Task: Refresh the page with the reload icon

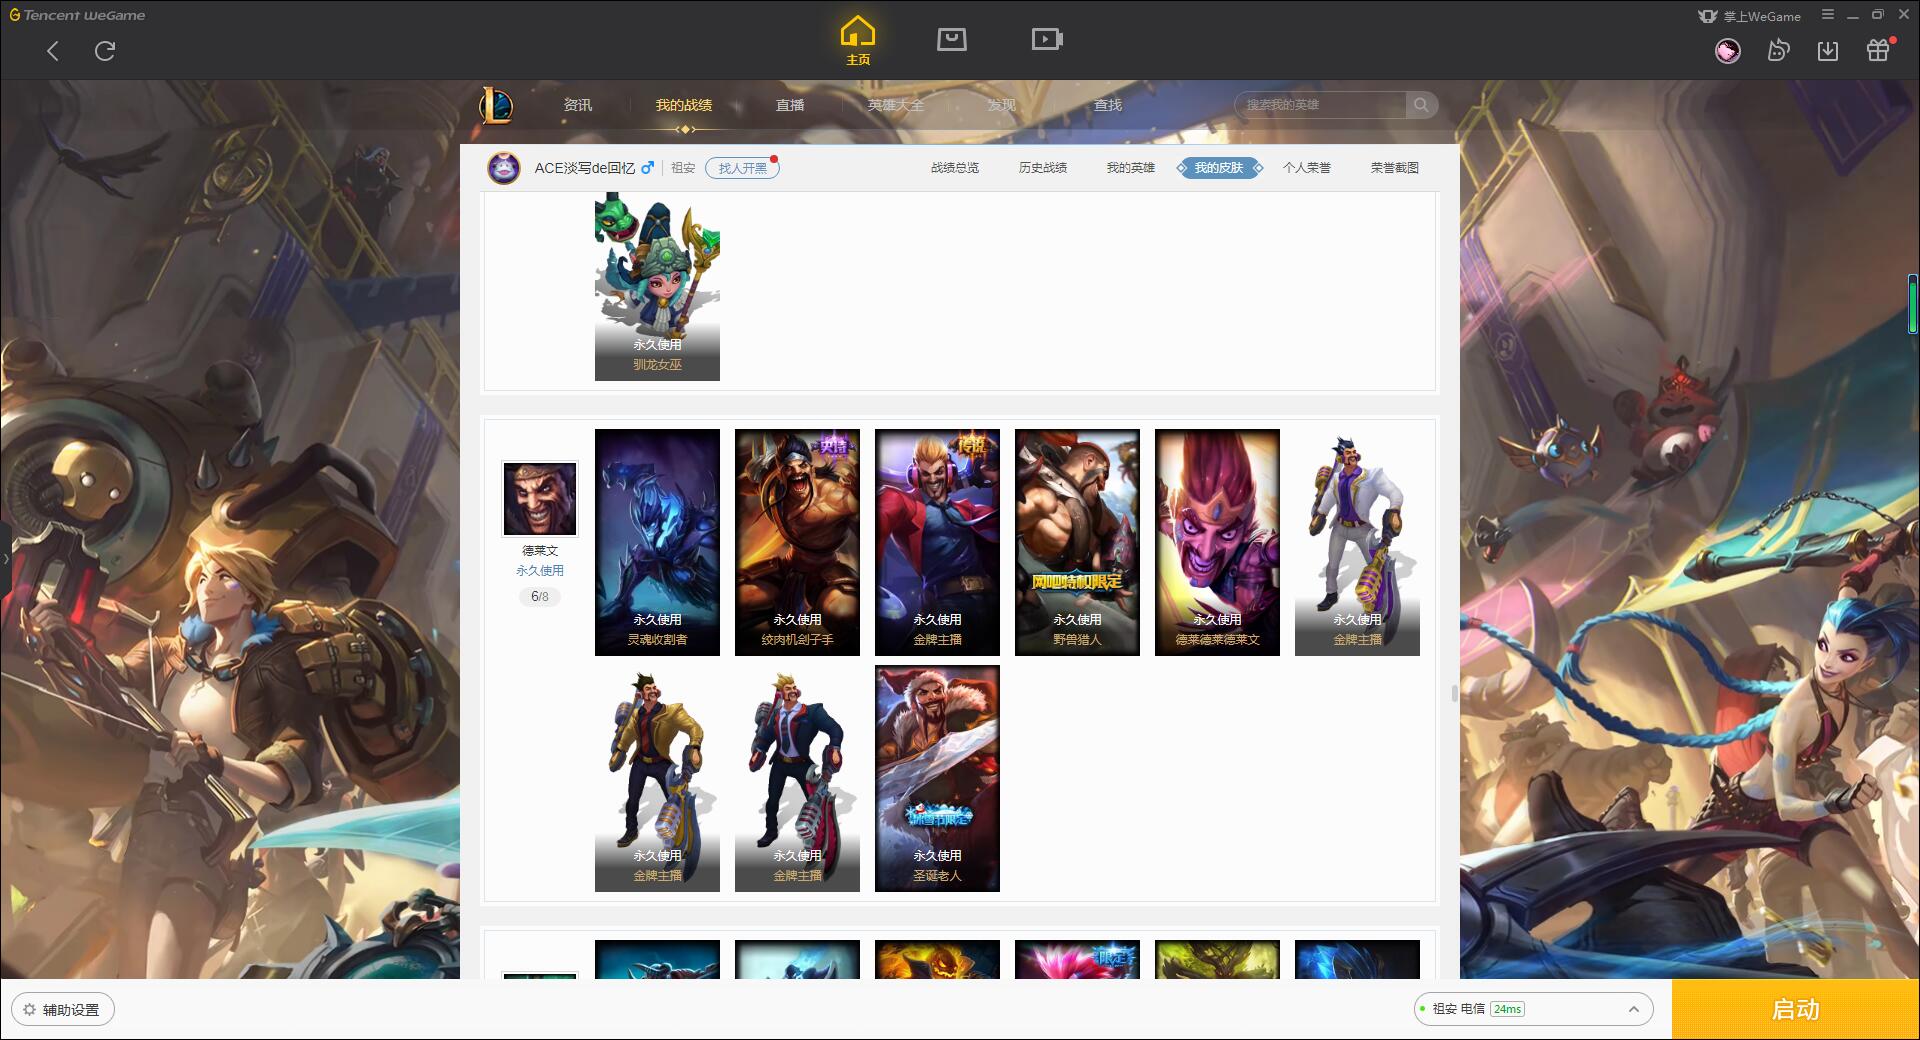Action: tap(105, 51)
